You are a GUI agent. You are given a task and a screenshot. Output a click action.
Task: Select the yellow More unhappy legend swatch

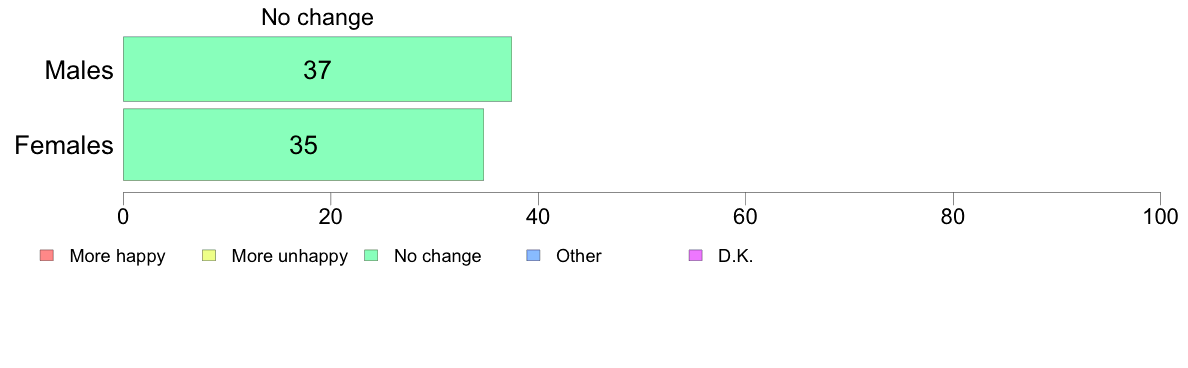point(208,256)
